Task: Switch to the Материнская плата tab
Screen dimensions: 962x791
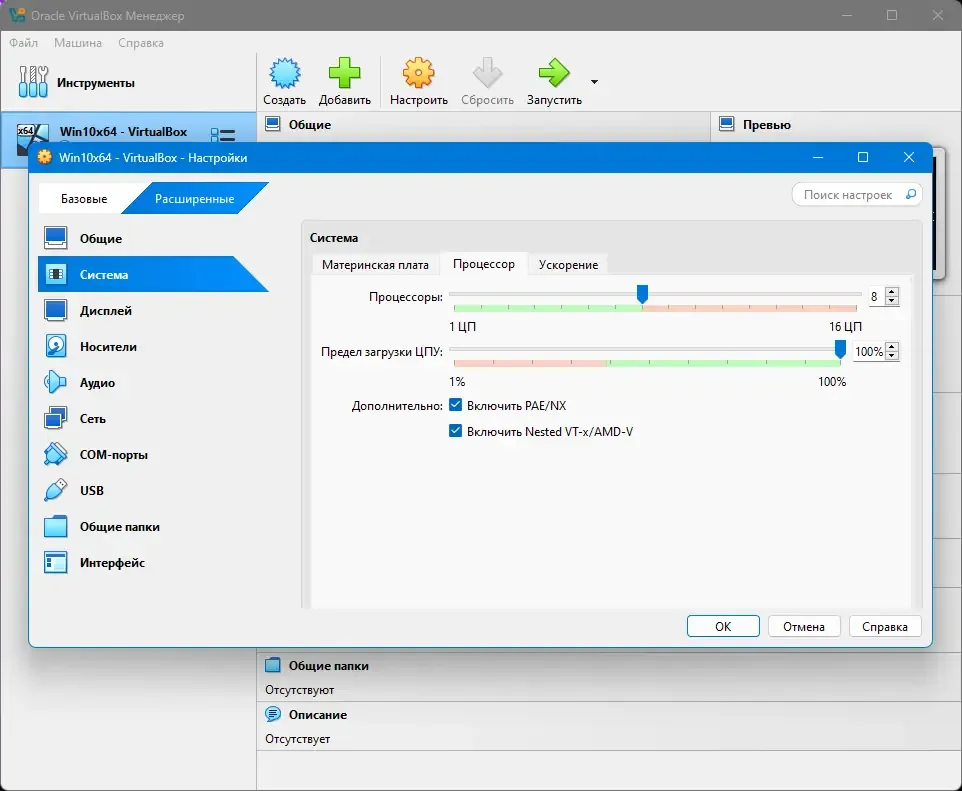Action: [x=375, y=264]
